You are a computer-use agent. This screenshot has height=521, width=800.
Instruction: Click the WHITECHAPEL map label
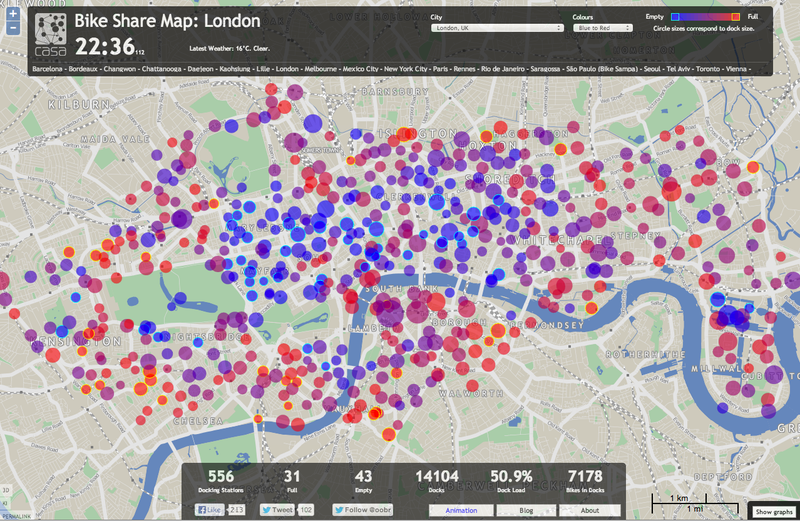(x=558, y=239)
